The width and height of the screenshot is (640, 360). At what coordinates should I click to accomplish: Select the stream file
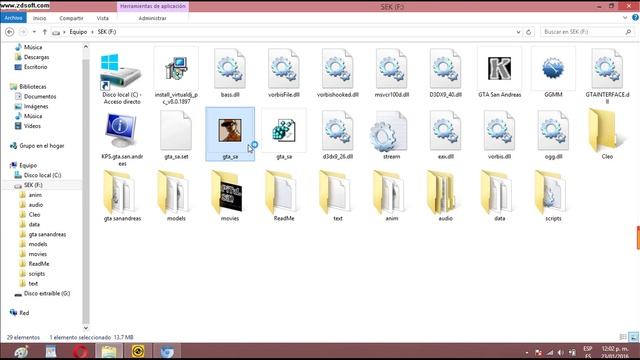(391, 136)
